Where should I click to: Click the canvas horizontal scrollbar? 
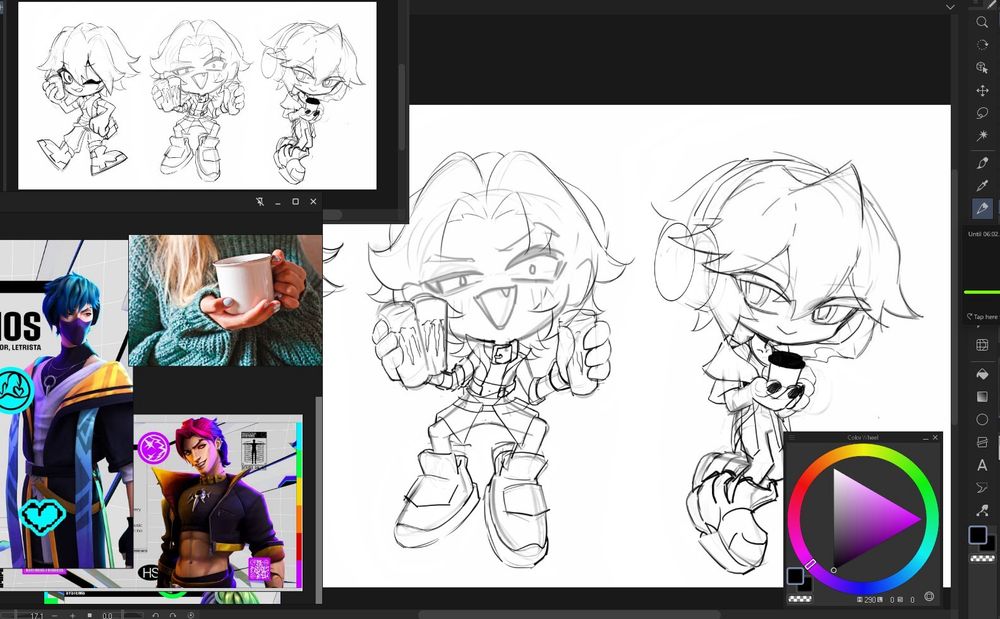569,615
